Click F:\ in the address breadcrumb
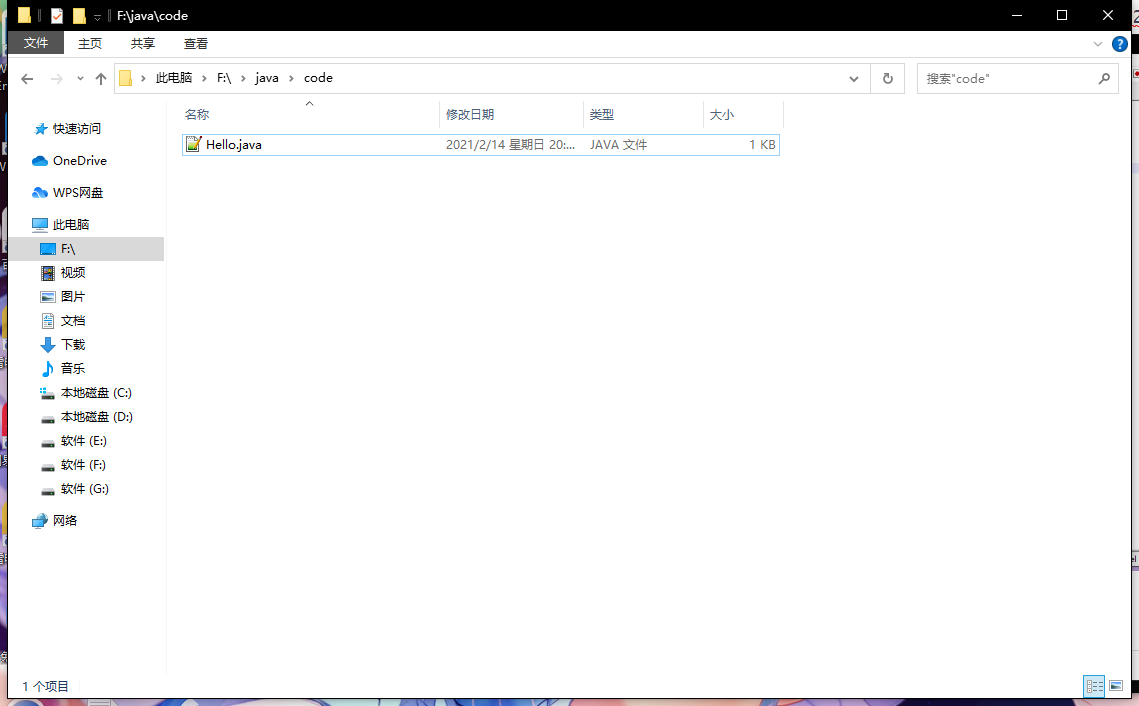The width and height of the screenshot is (1139, 706). tap(224, 78)
